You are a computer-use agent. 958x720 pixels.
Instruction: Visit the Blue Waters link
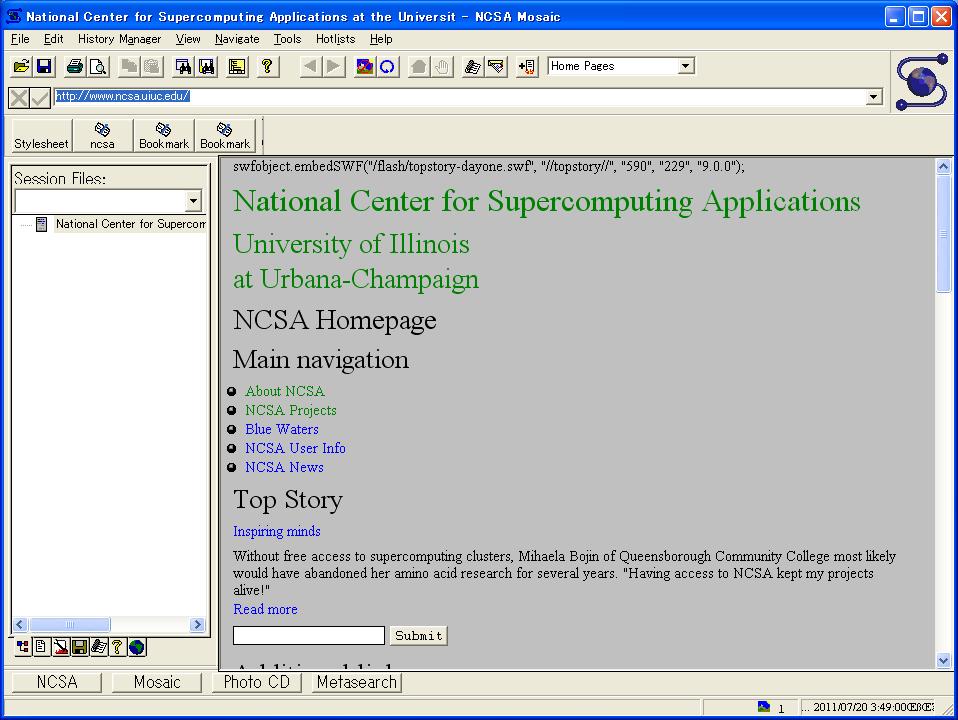click(x=282, y=429)
